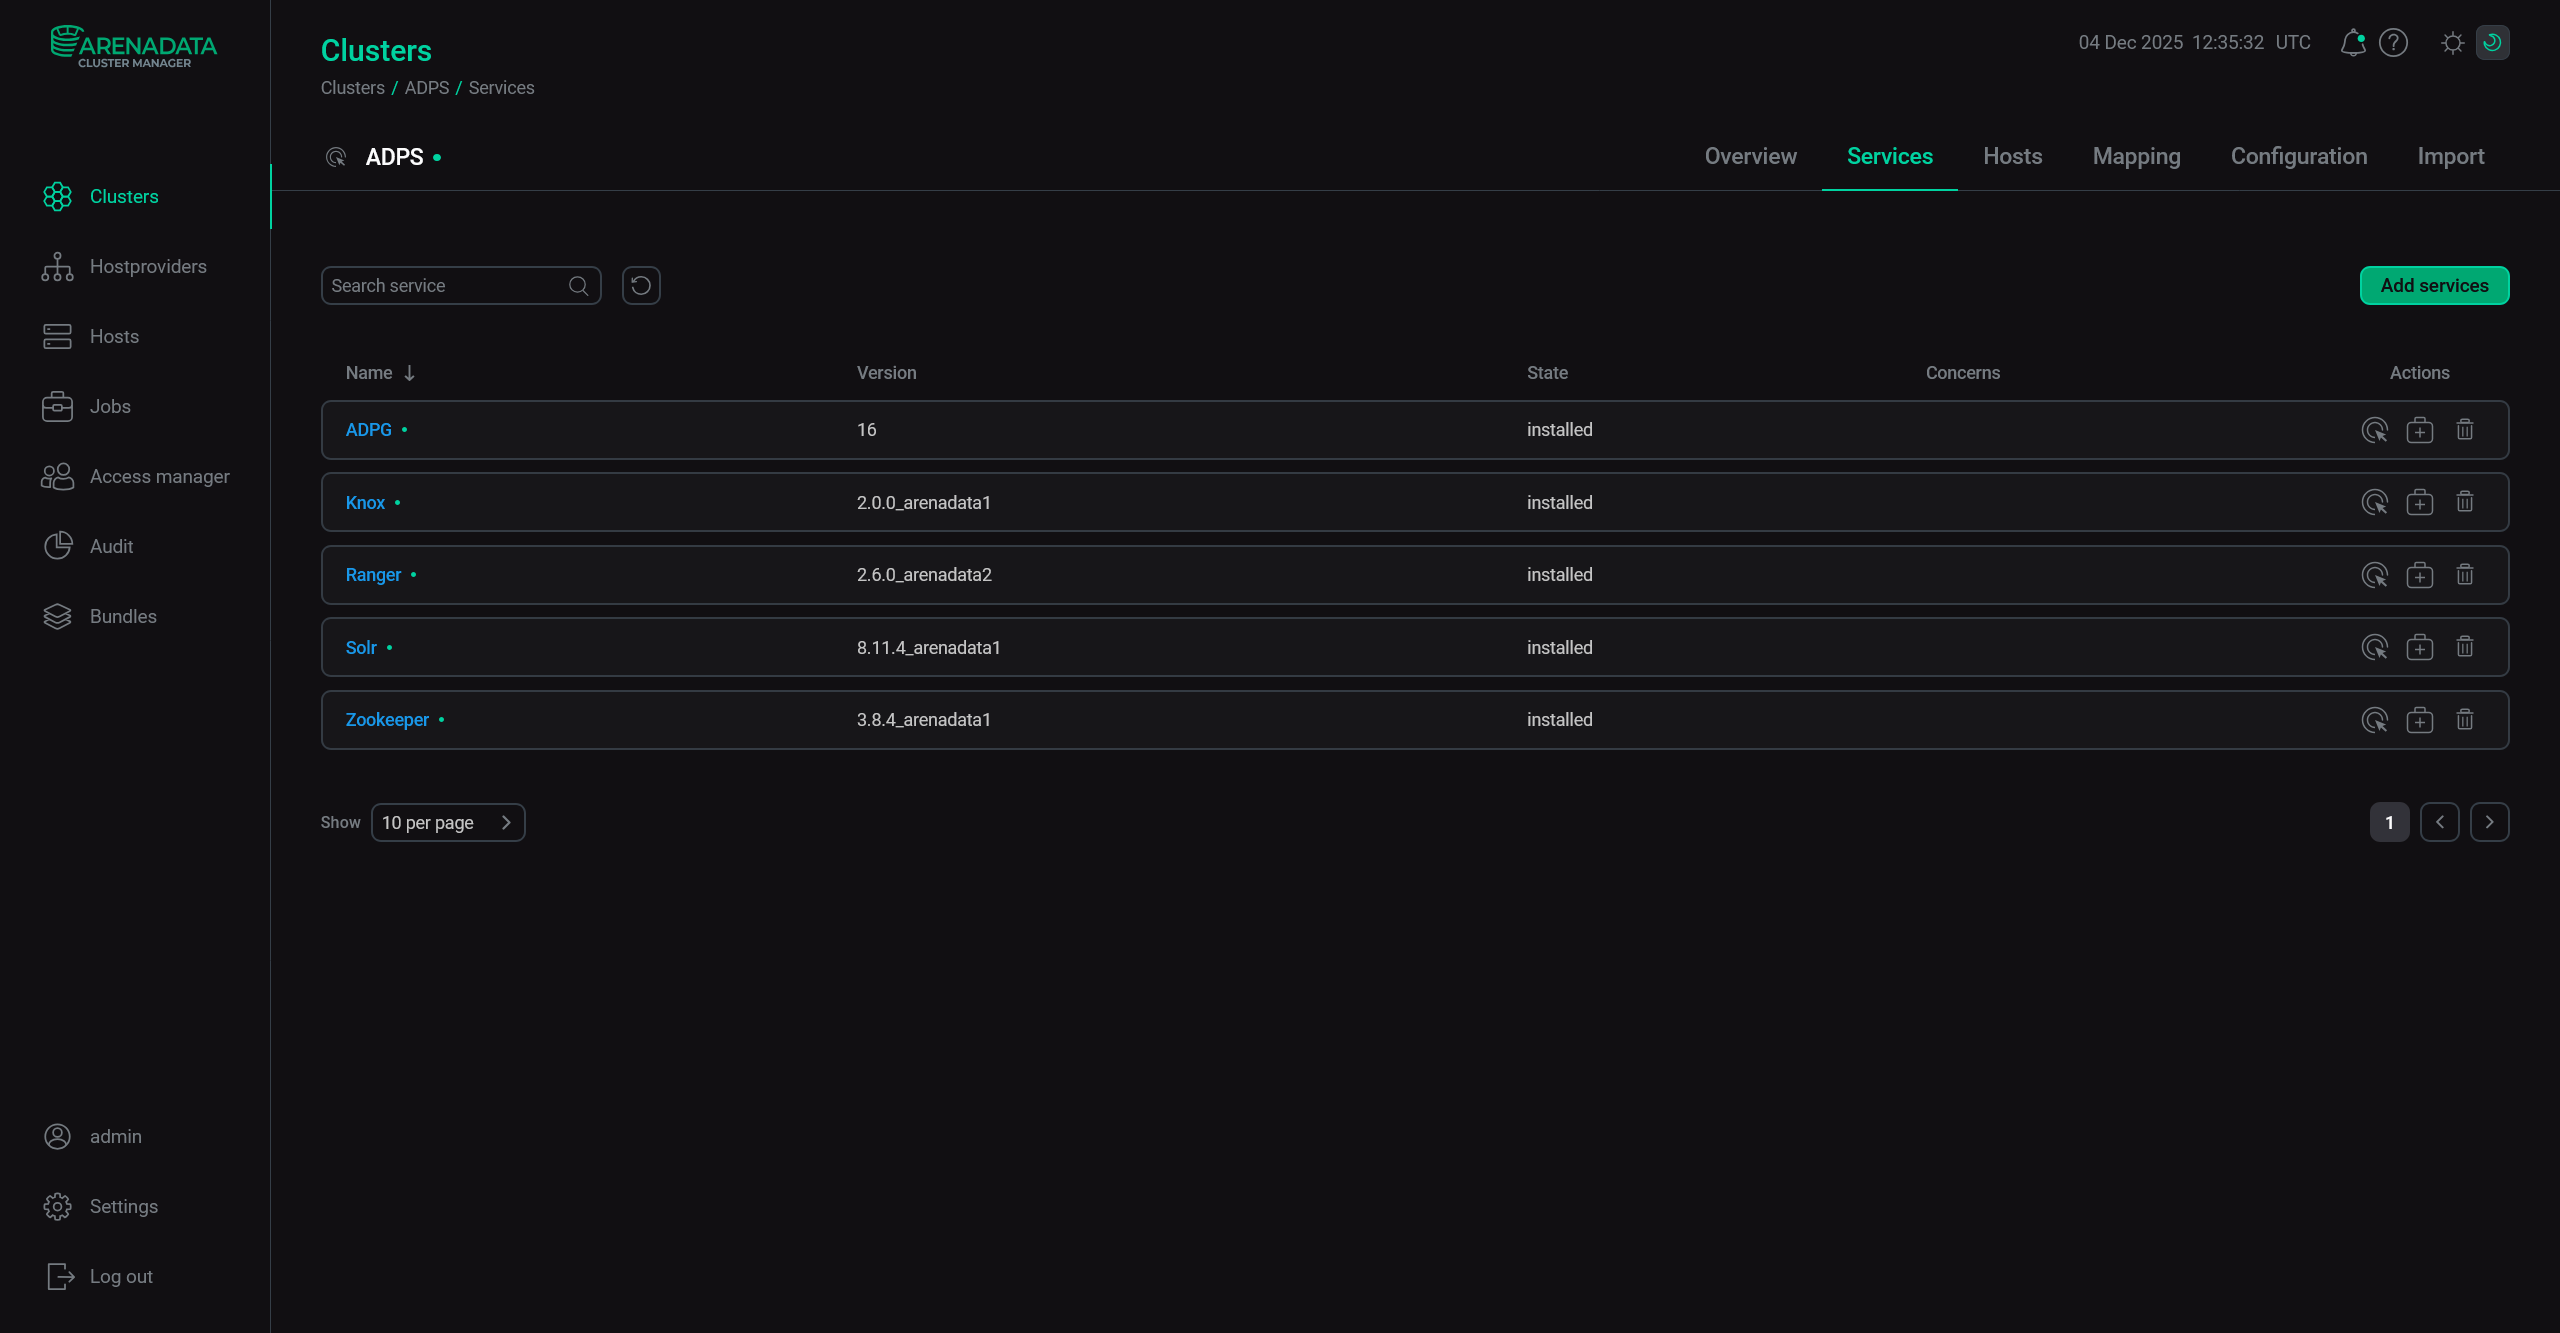
Task: Click the Add services button
Action: pyautogui.click(x=2433, y=285)
